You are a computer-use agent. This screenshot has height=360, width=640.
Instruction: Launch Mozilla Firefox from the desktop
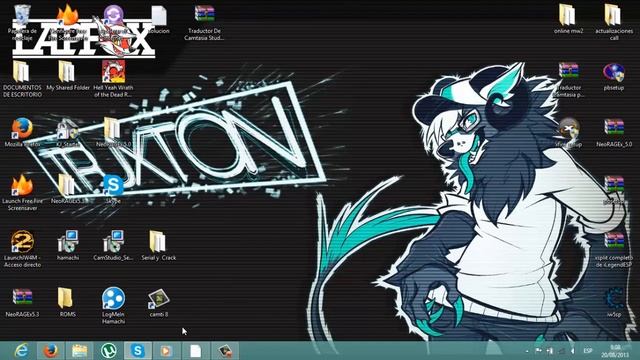22,129
